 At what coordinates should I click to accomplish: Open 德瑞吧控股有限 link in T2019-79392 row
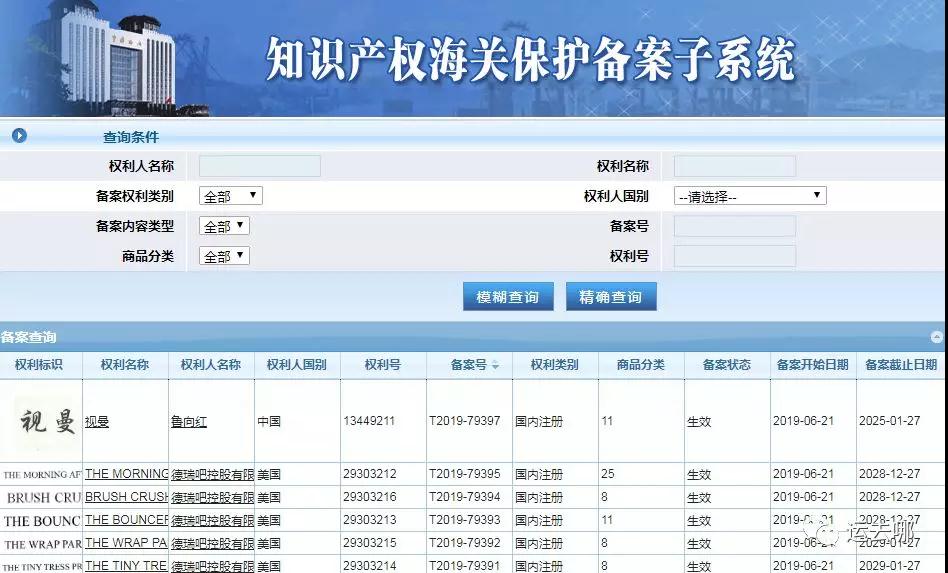tap(212, 543)
